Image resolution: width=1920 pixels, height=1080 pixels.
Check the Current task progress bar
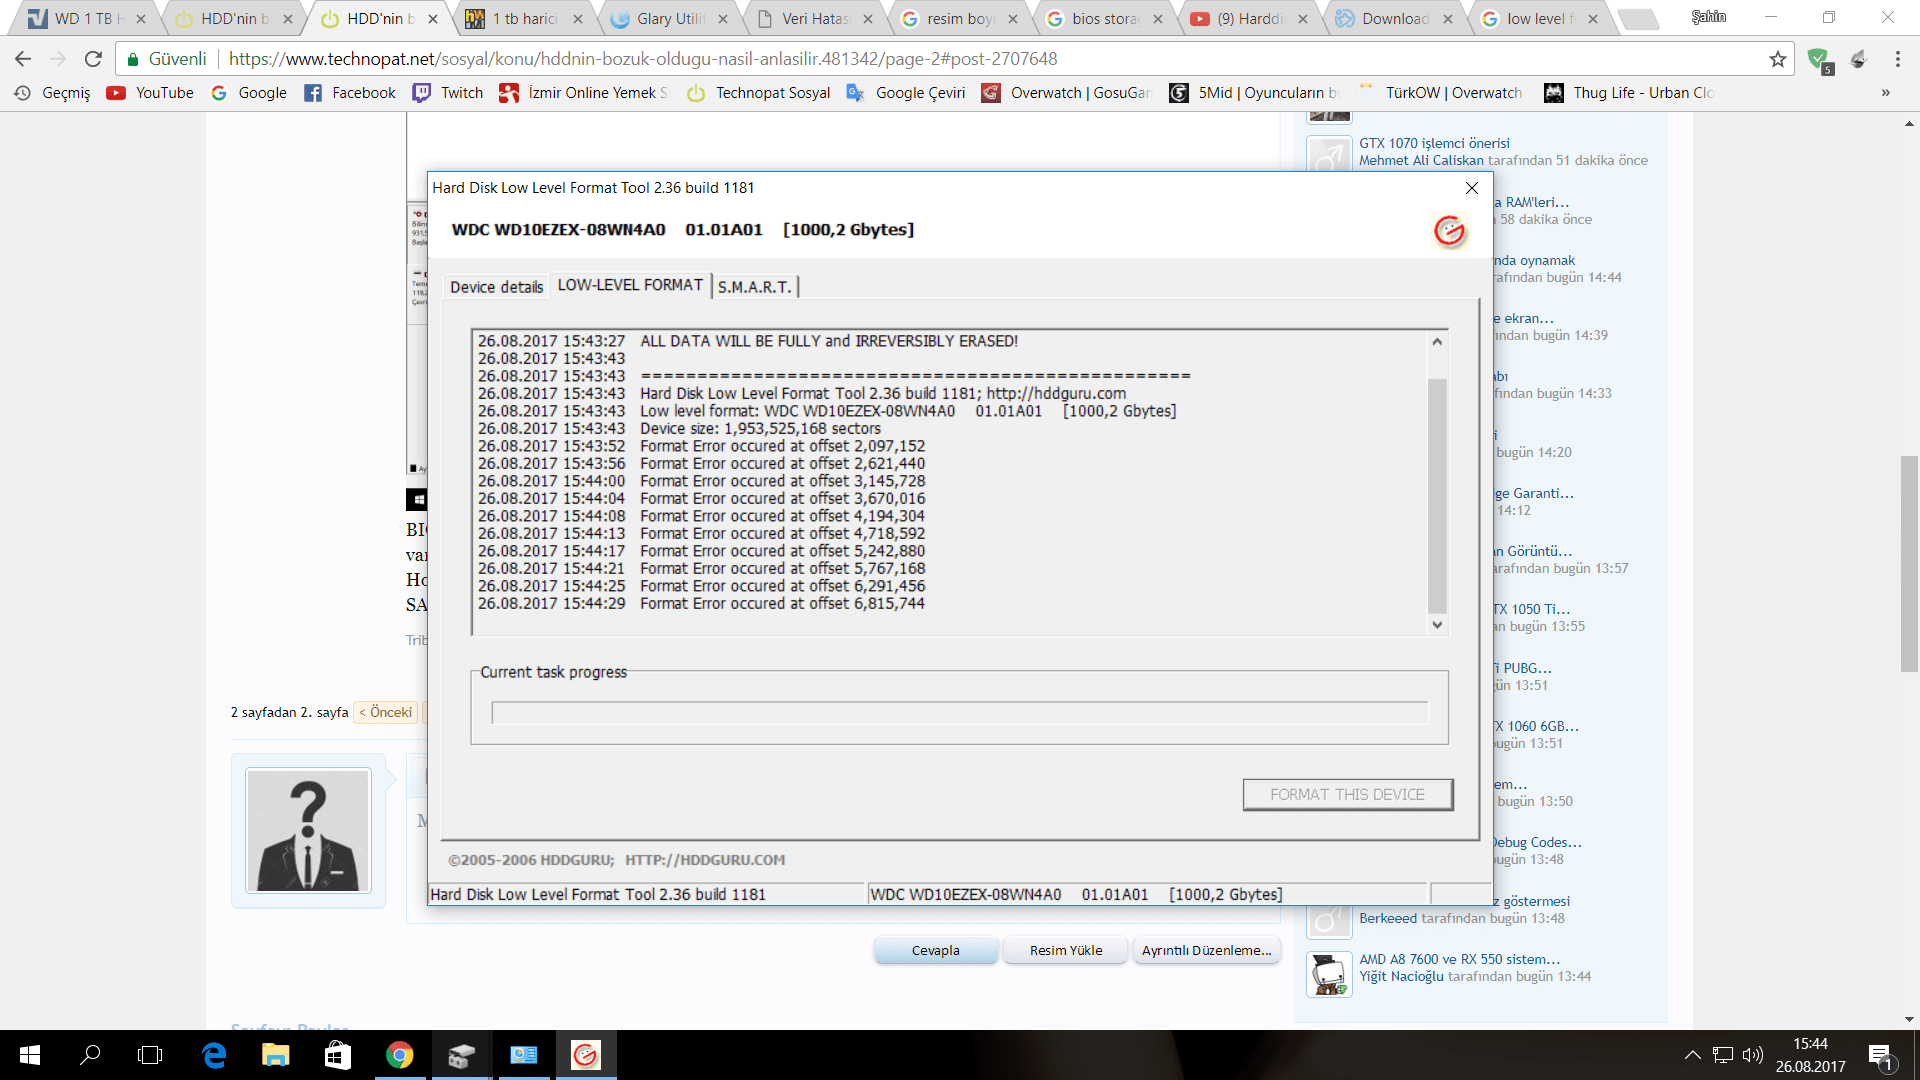pos(959,712)
